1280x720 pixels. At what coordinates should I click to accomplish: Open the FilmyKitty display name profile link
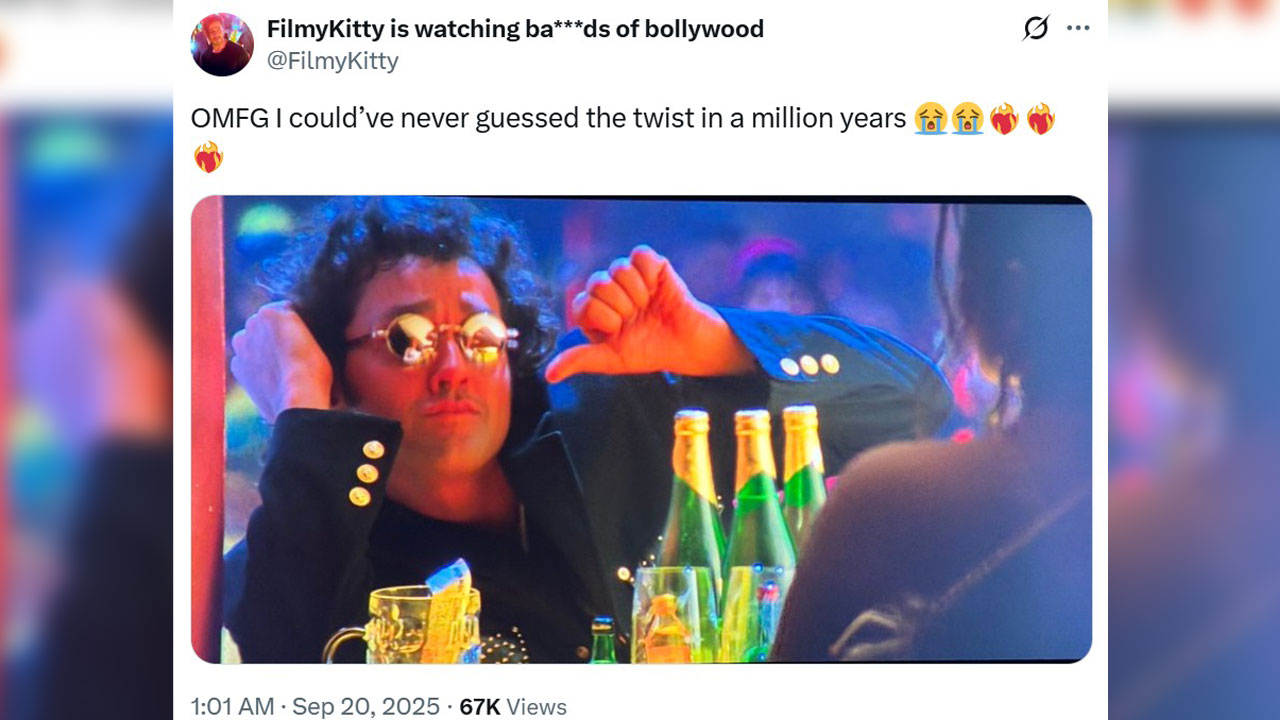[515, 29]
